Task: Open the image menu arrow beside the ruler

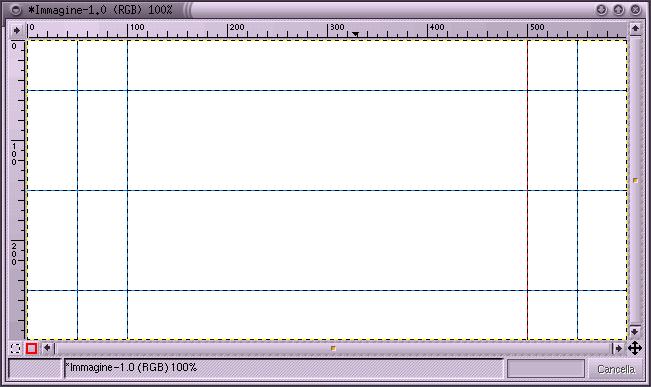Action: (x=17, y=30)
